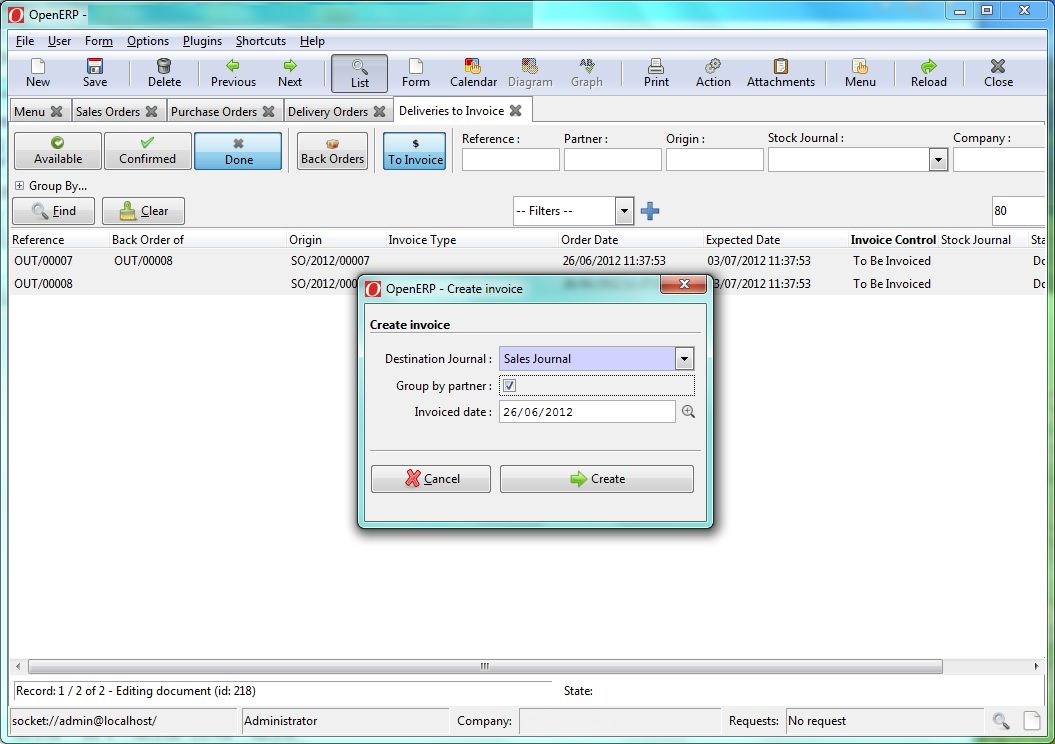1055x744 pixels.
Task: Sort by the Order Date column header
Action: 589,240
